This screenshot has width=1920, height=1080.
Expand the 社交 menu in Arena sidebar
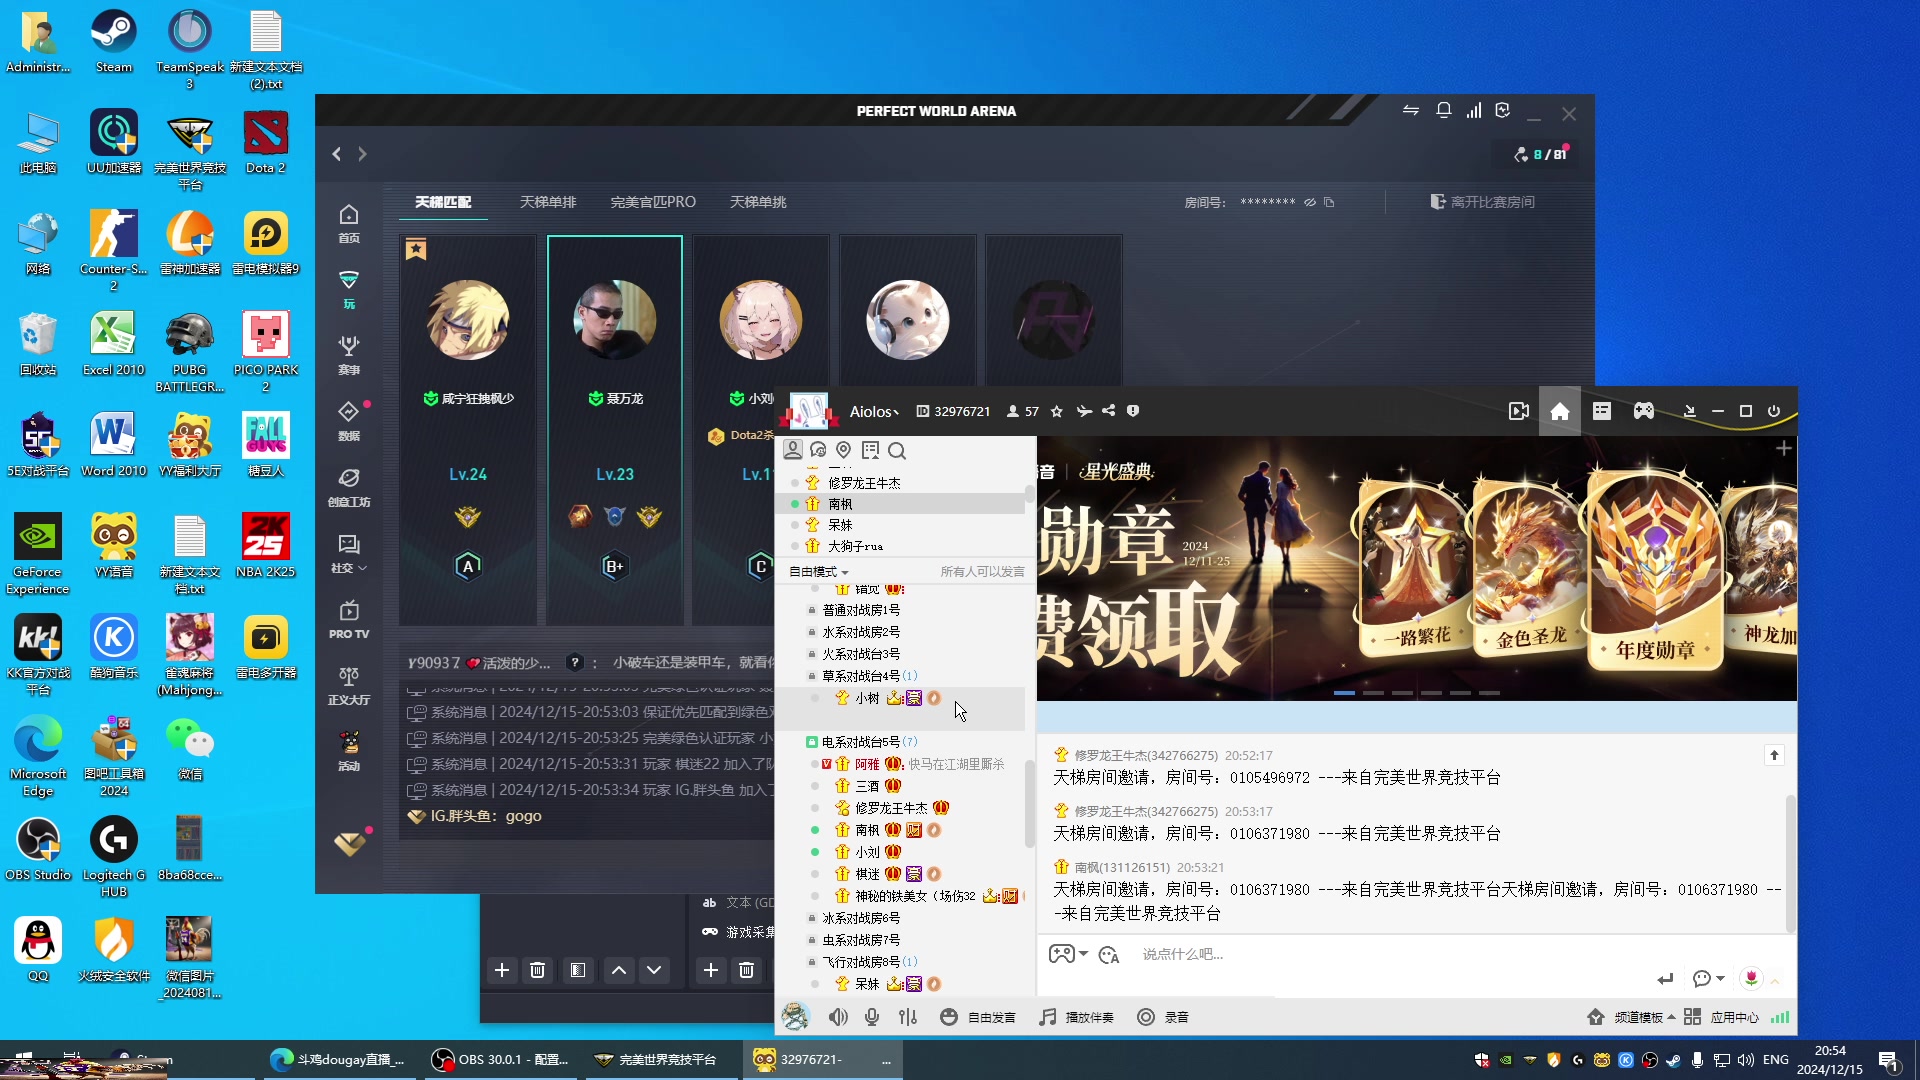[x=348, y=553]
